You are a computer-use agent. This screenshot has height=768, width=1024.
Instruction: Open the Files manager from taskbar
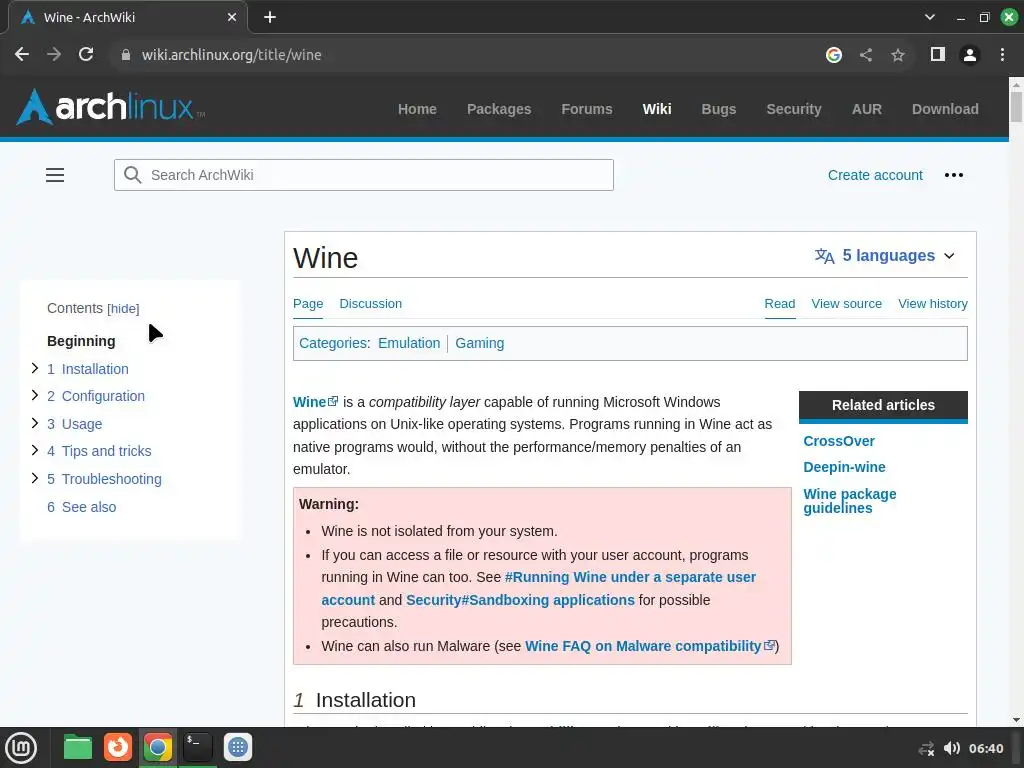[x=78, y=747]
